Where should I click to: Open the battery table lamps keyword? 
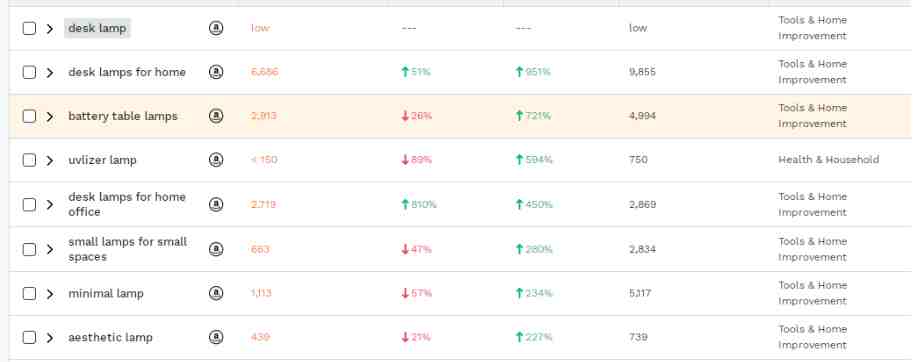pyautogui.click(x=123, y=116)
